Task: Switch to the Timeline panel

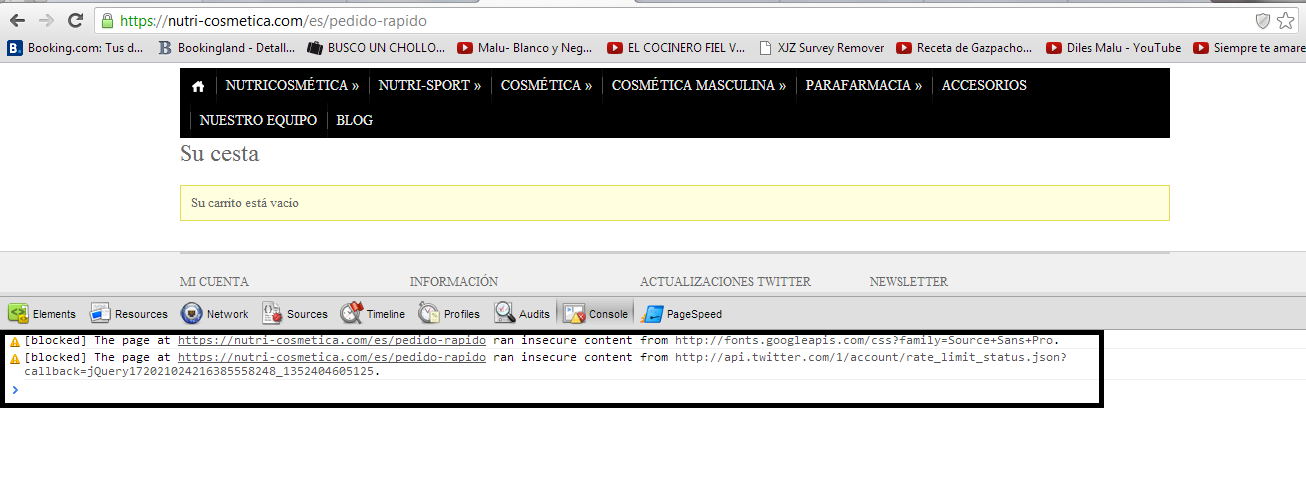Action: (x=373, y=314)
